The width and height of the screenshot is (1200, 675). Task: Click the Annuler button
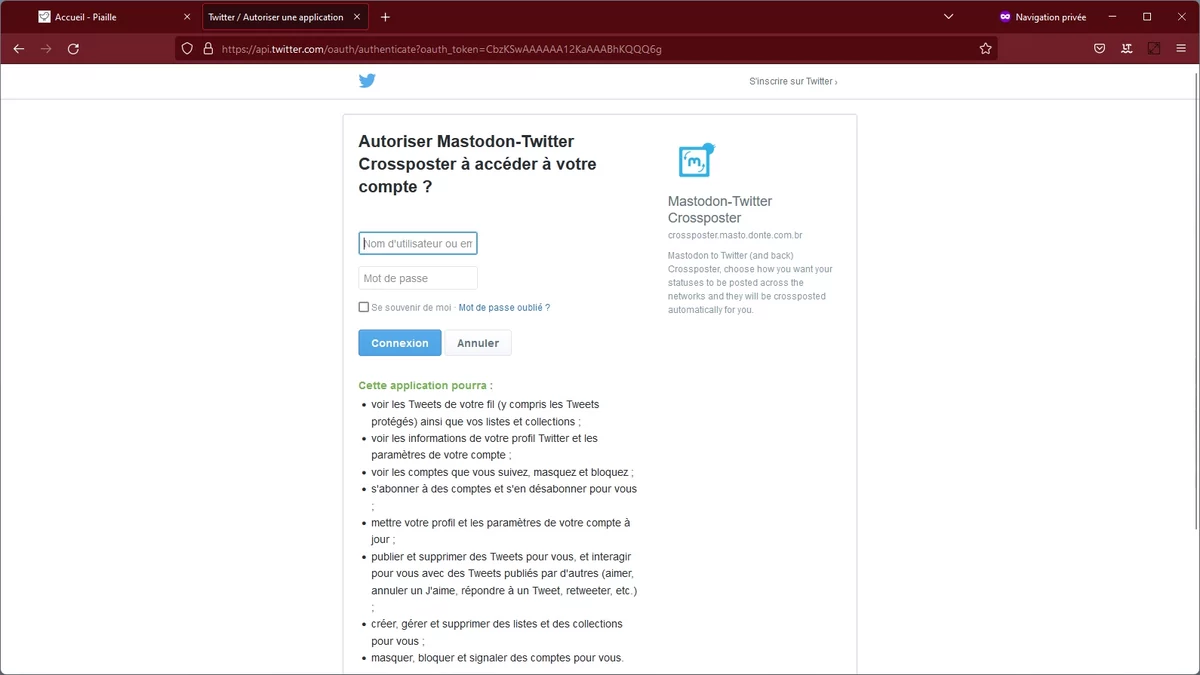[x=478, y=343]
